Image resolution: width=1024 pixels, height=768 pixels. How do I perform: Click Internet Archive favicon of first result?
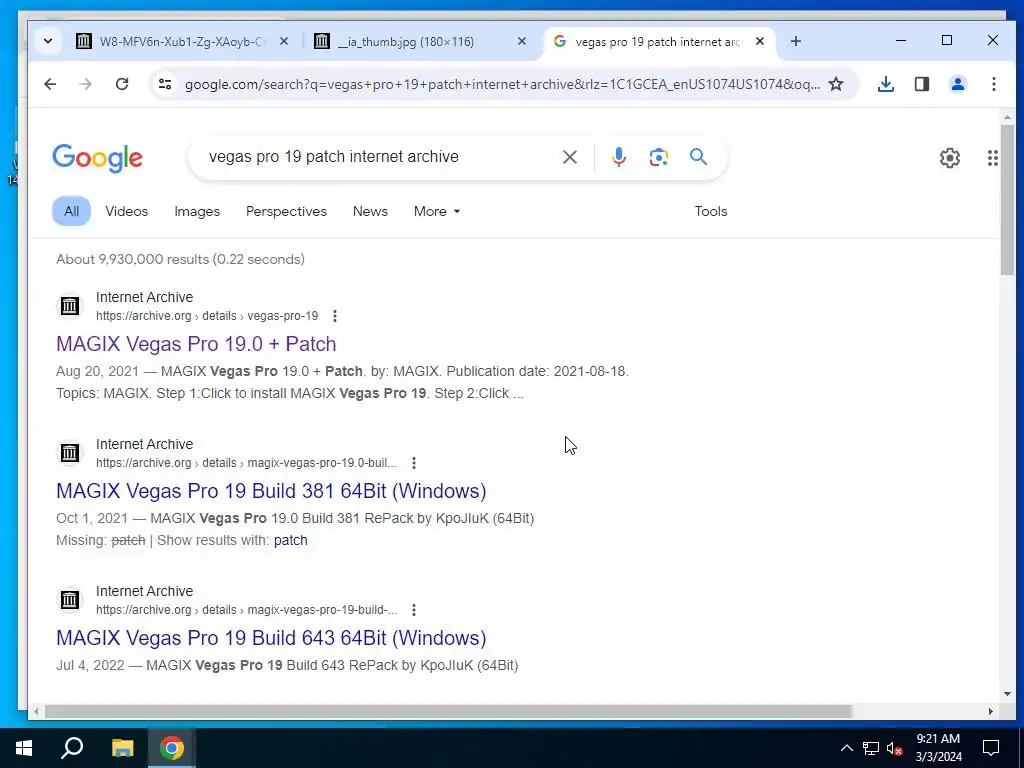click(70, 306)
